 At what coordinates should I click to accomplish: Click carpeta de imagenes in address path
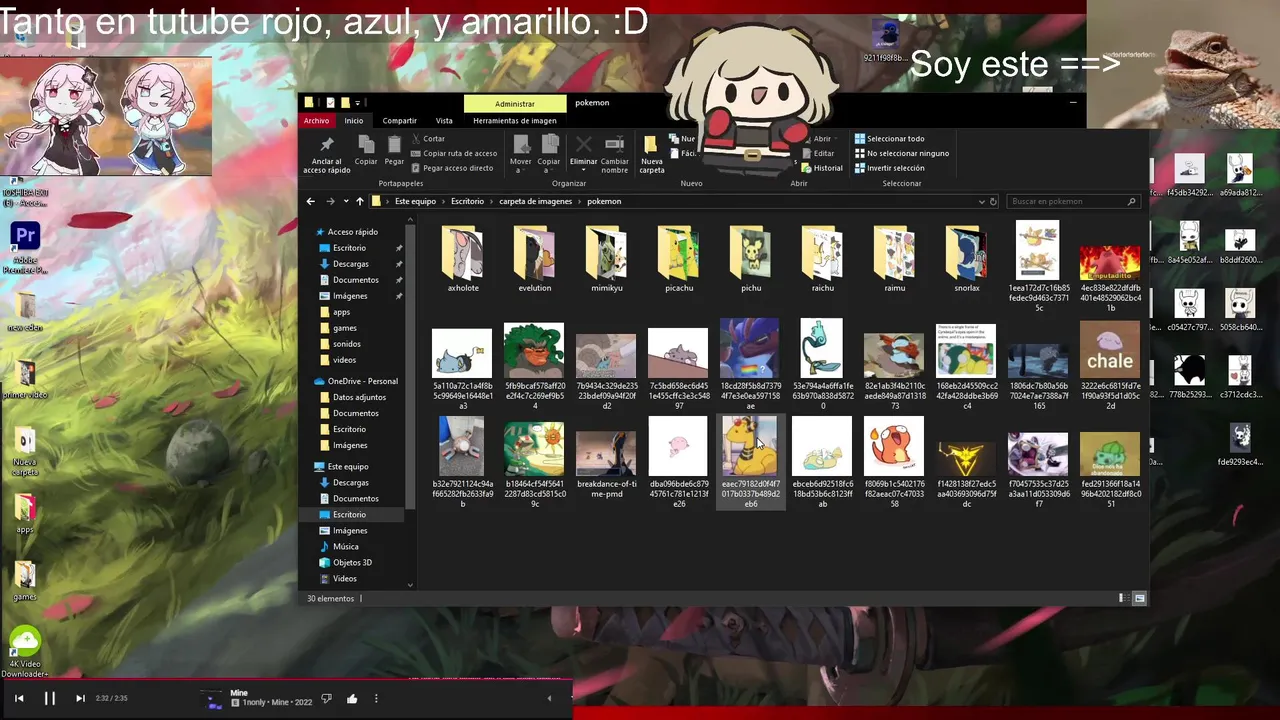tap(535, 201)
